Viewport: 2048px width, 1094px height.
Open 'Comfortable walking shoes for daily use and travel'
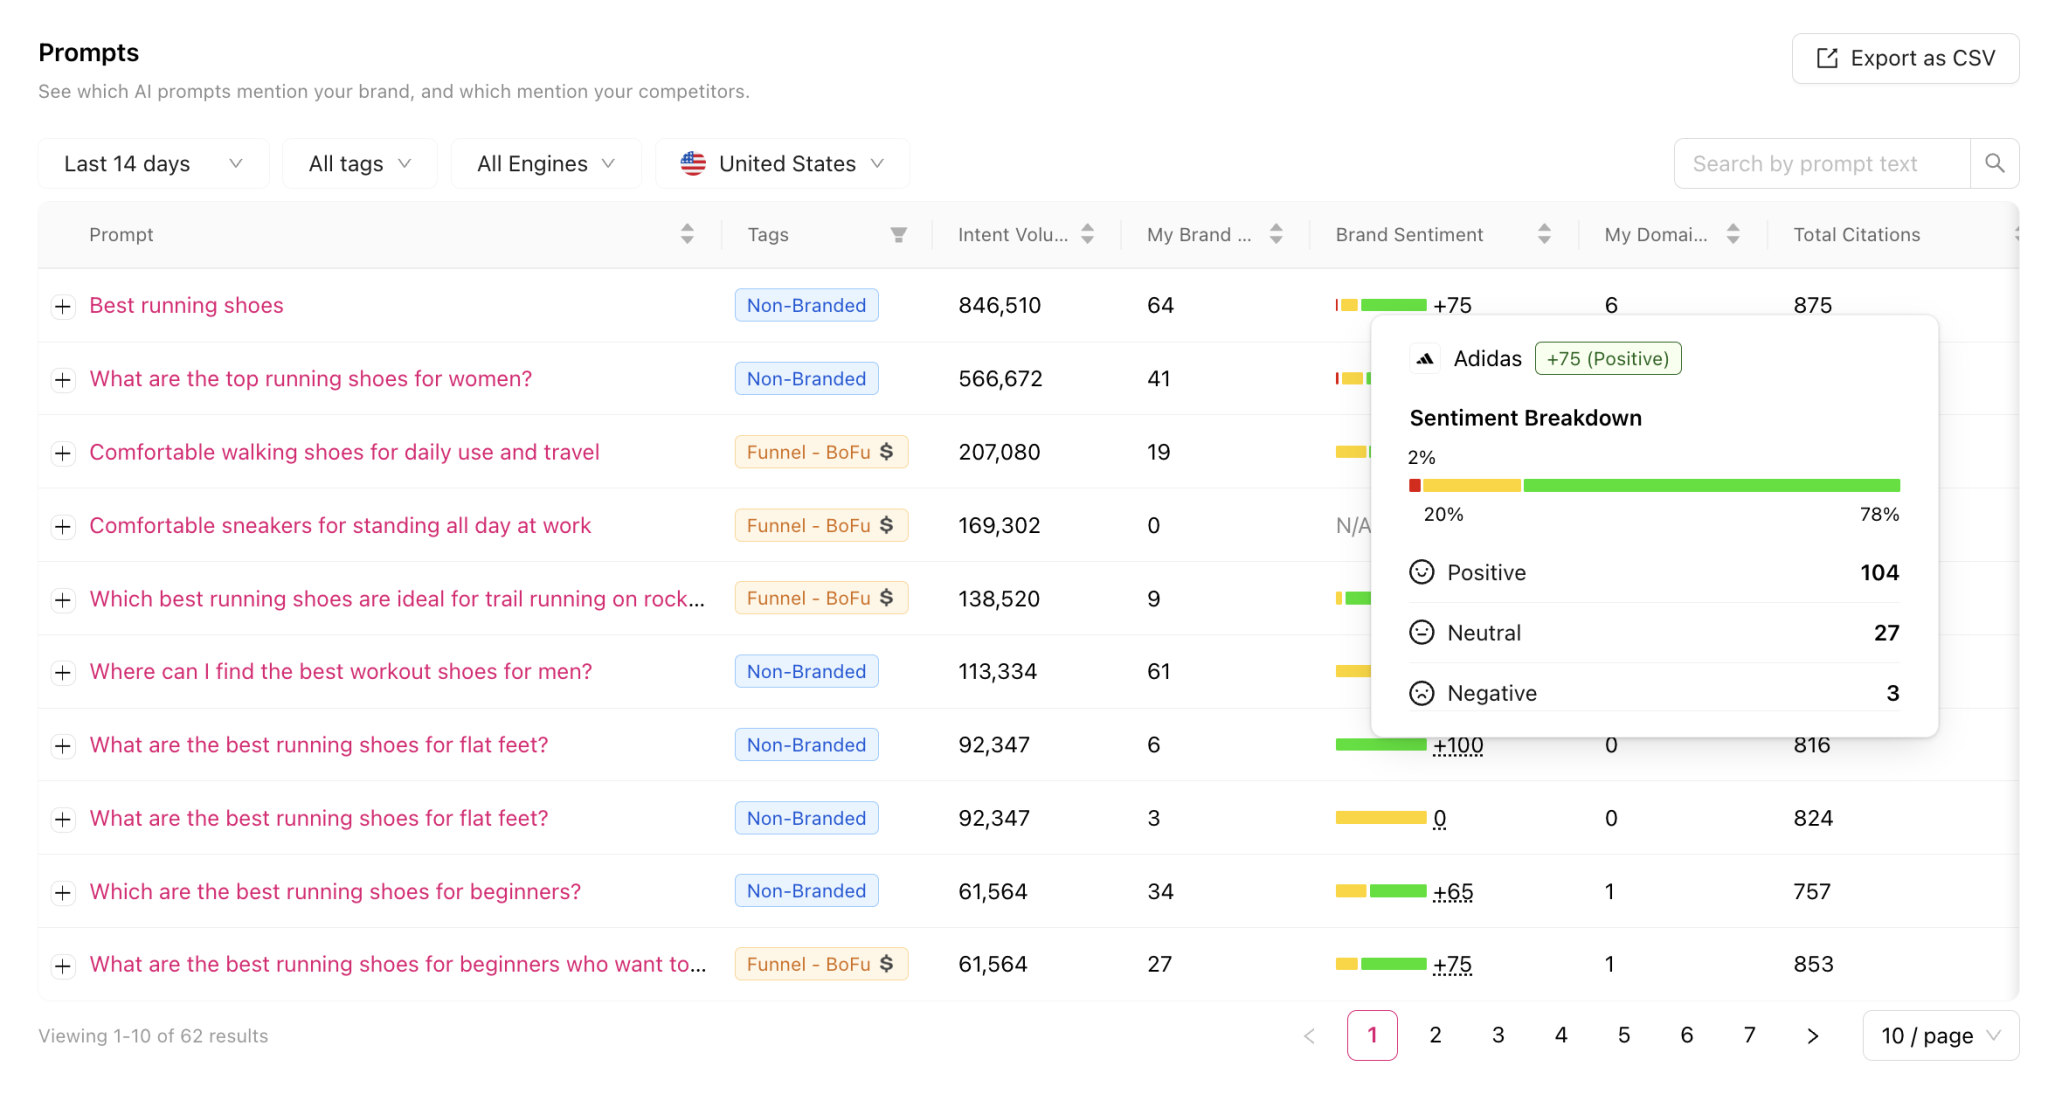344,452
